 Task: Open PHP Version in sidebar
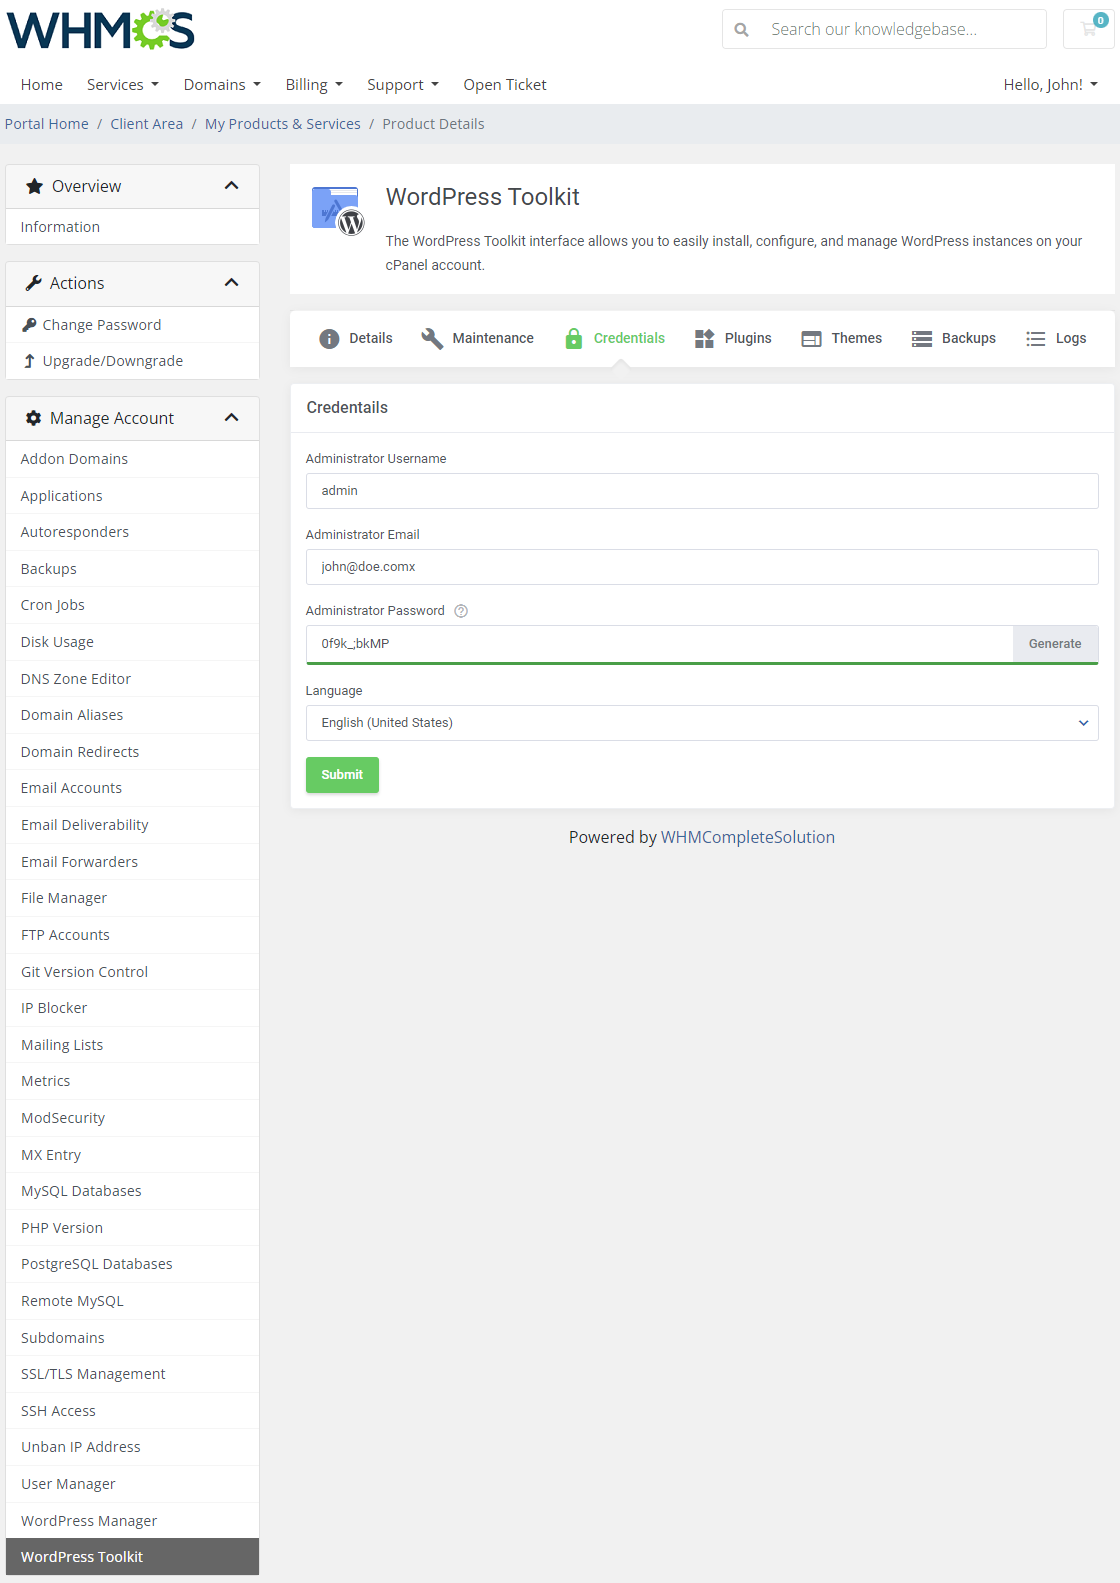pos(132,1228)
